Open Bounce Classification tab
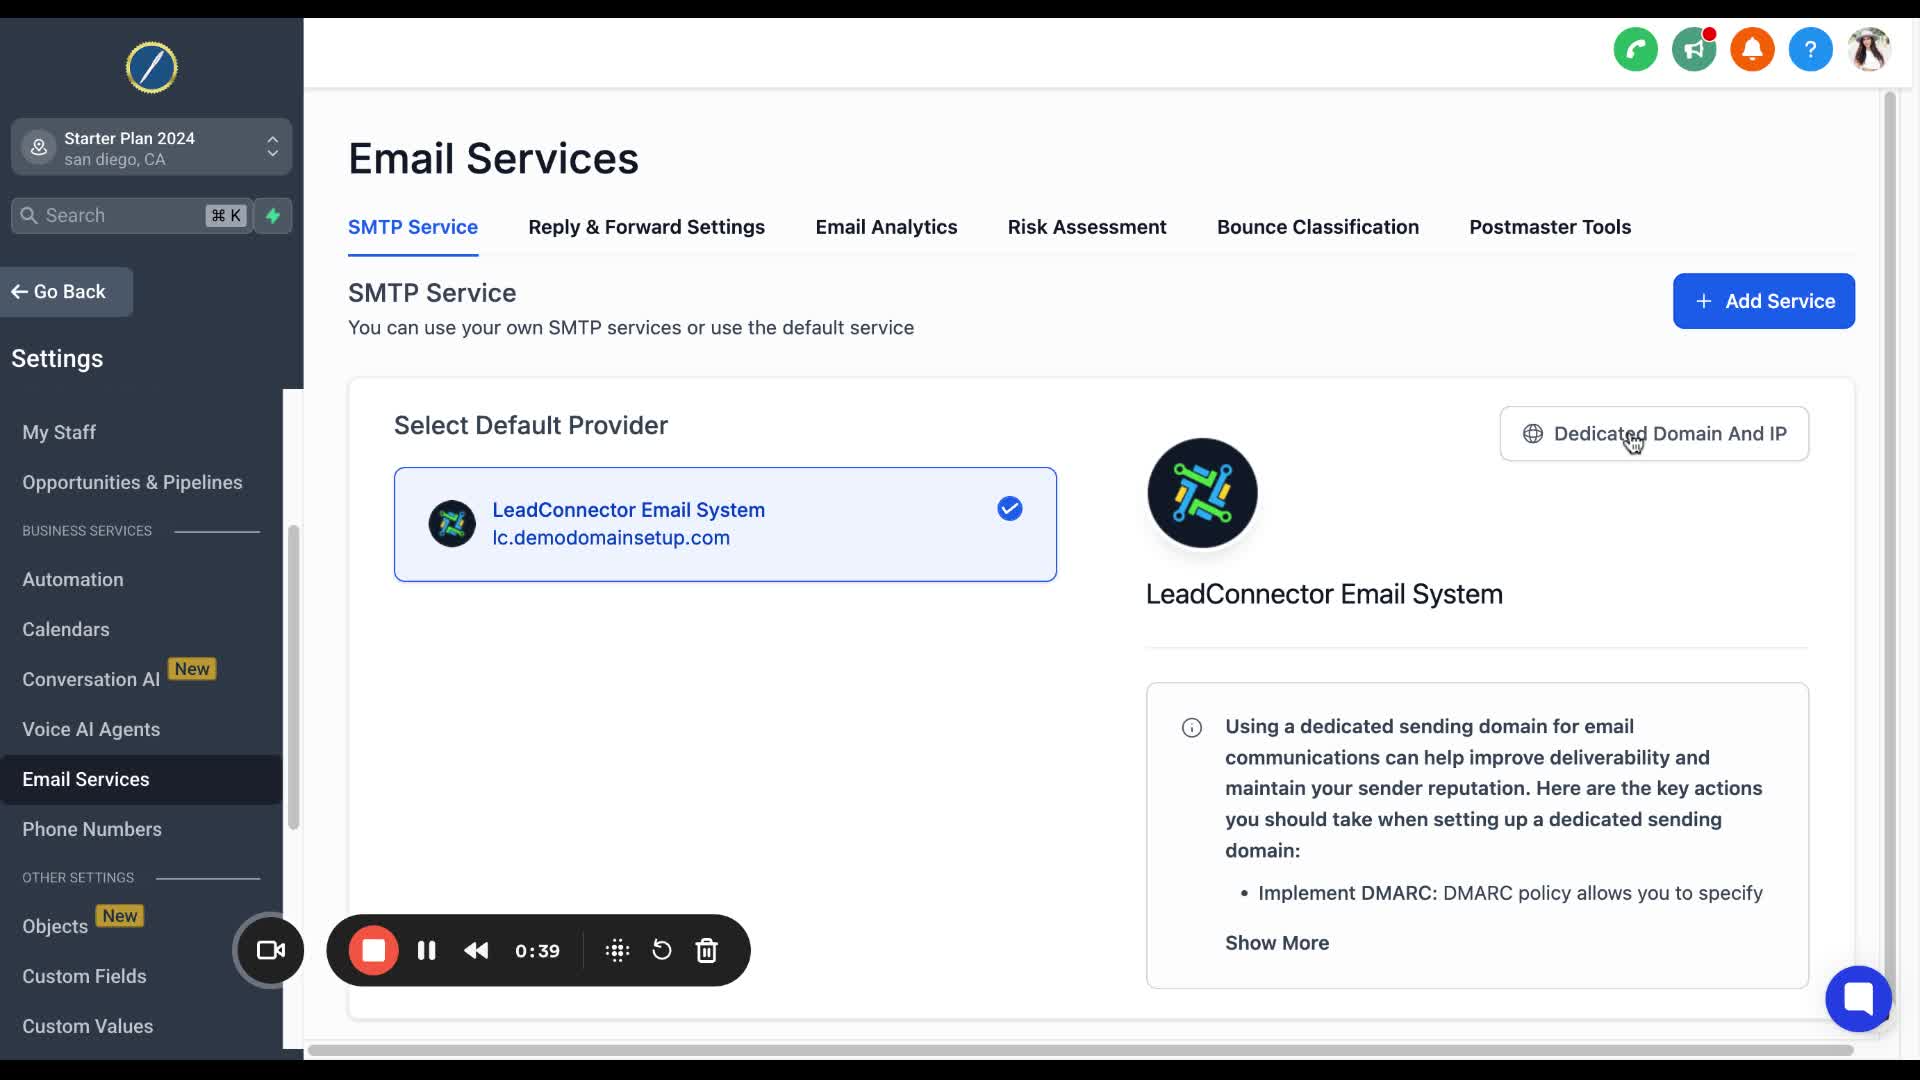 (x=1318, y=227)
